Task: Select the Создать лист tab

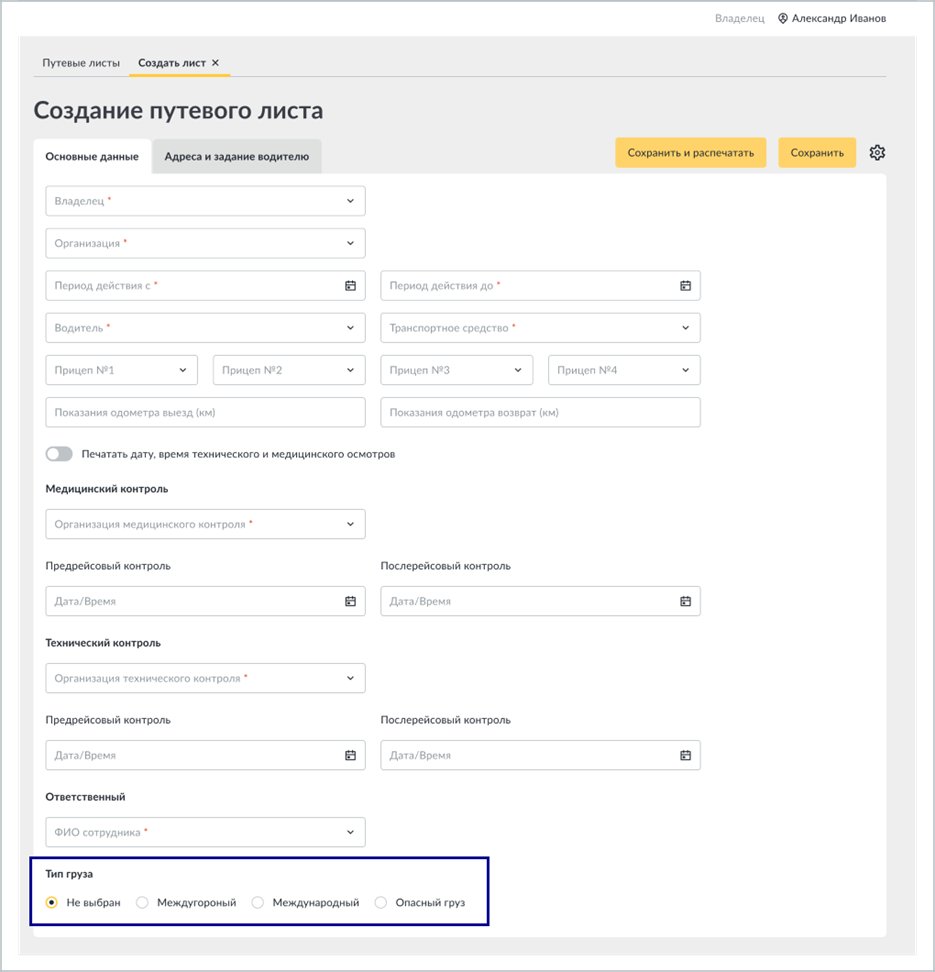Action: (x=172, y=63)
